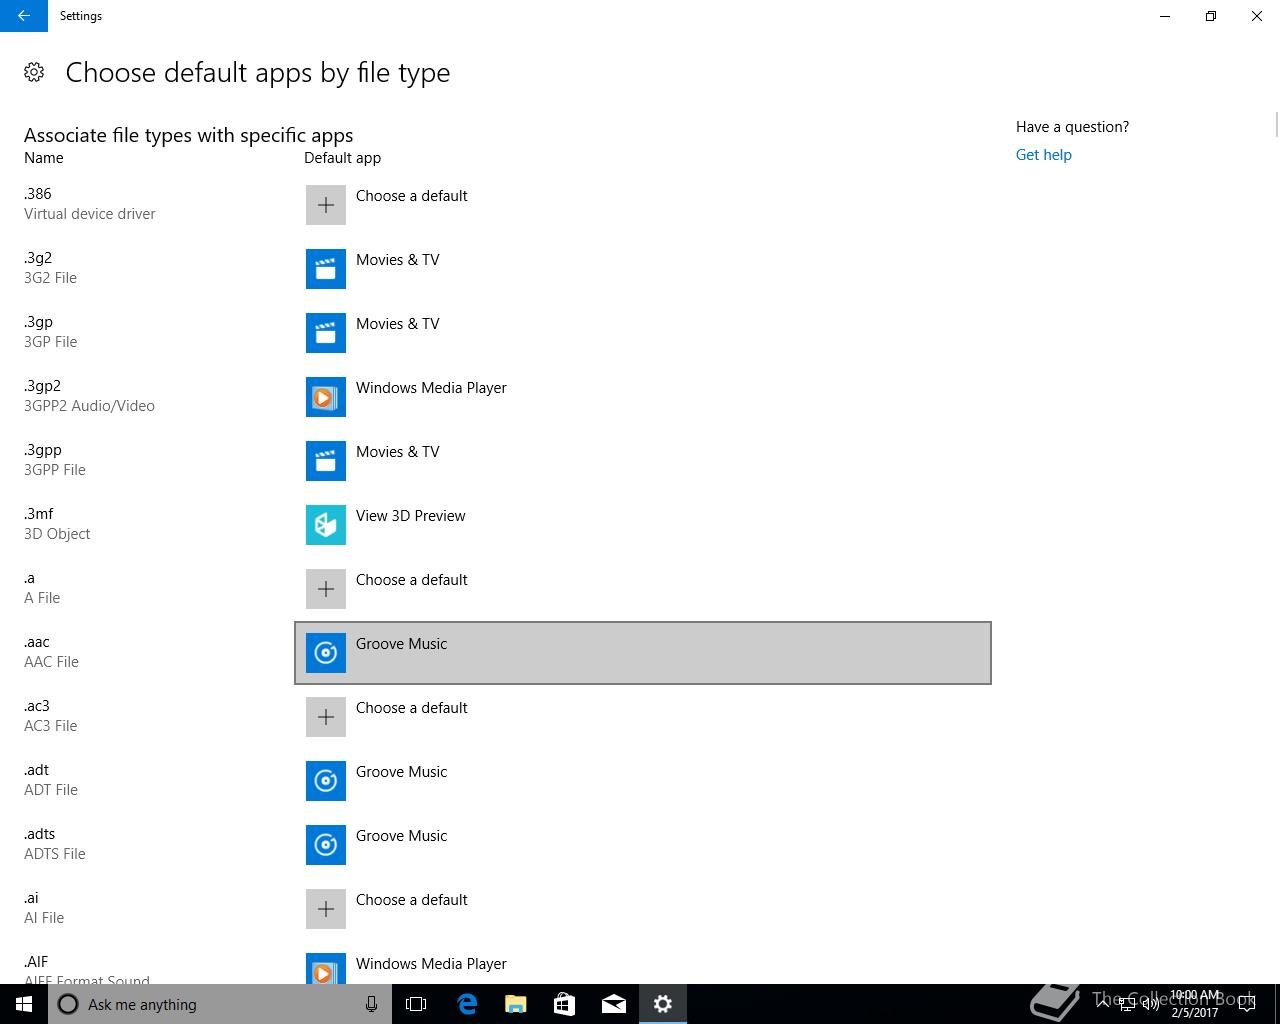Click the plus icon for .386 file type
1280x1024 pixels.
click(x=326, y=205)
